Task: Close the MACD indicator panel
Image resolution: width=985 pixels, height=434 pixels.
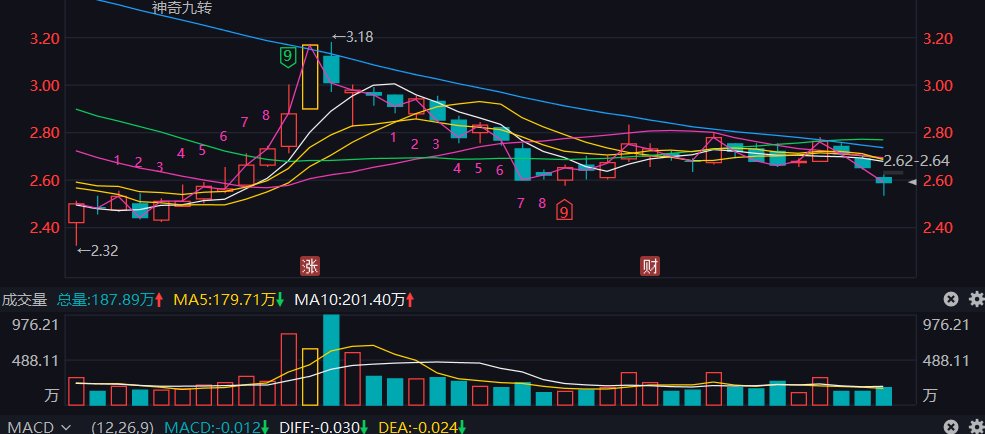Action: pos(951,427)
